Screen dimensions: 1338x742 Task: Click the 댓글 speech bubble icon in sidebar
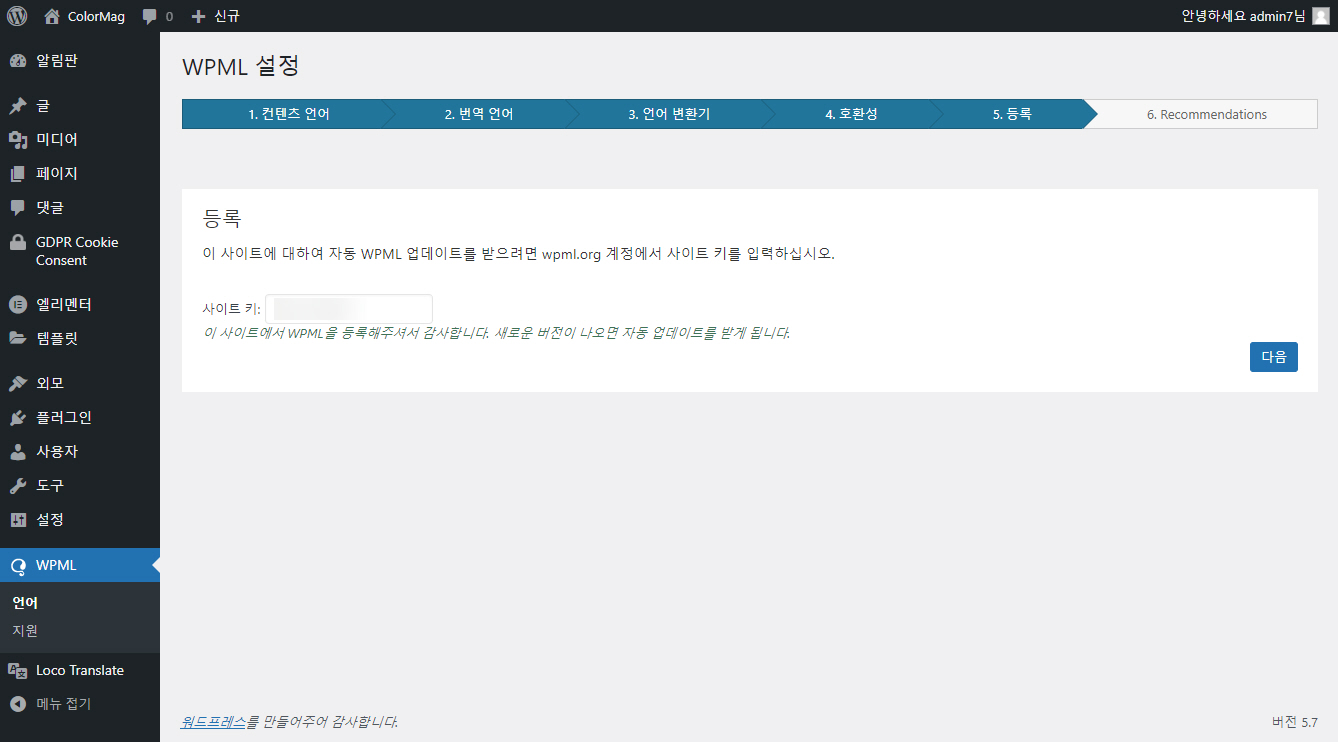(x=18, y=208)
